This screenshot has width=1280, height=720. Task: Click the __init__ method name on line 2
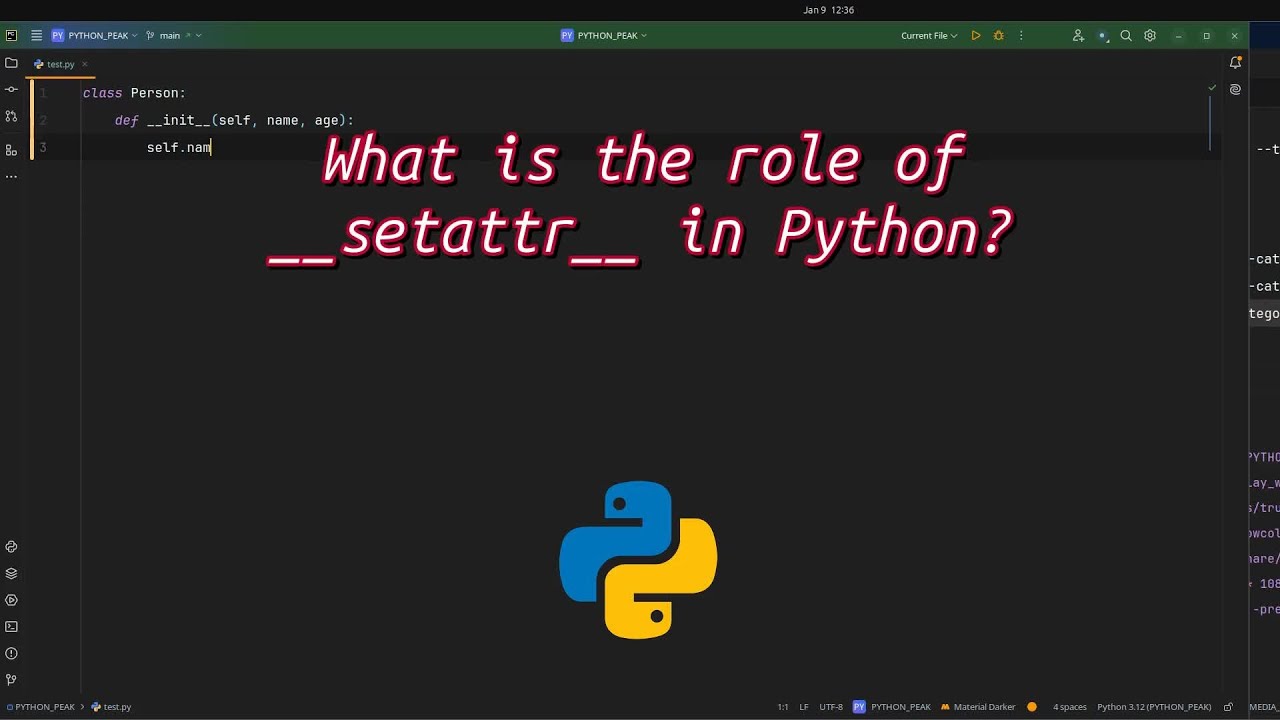(178, 120)
